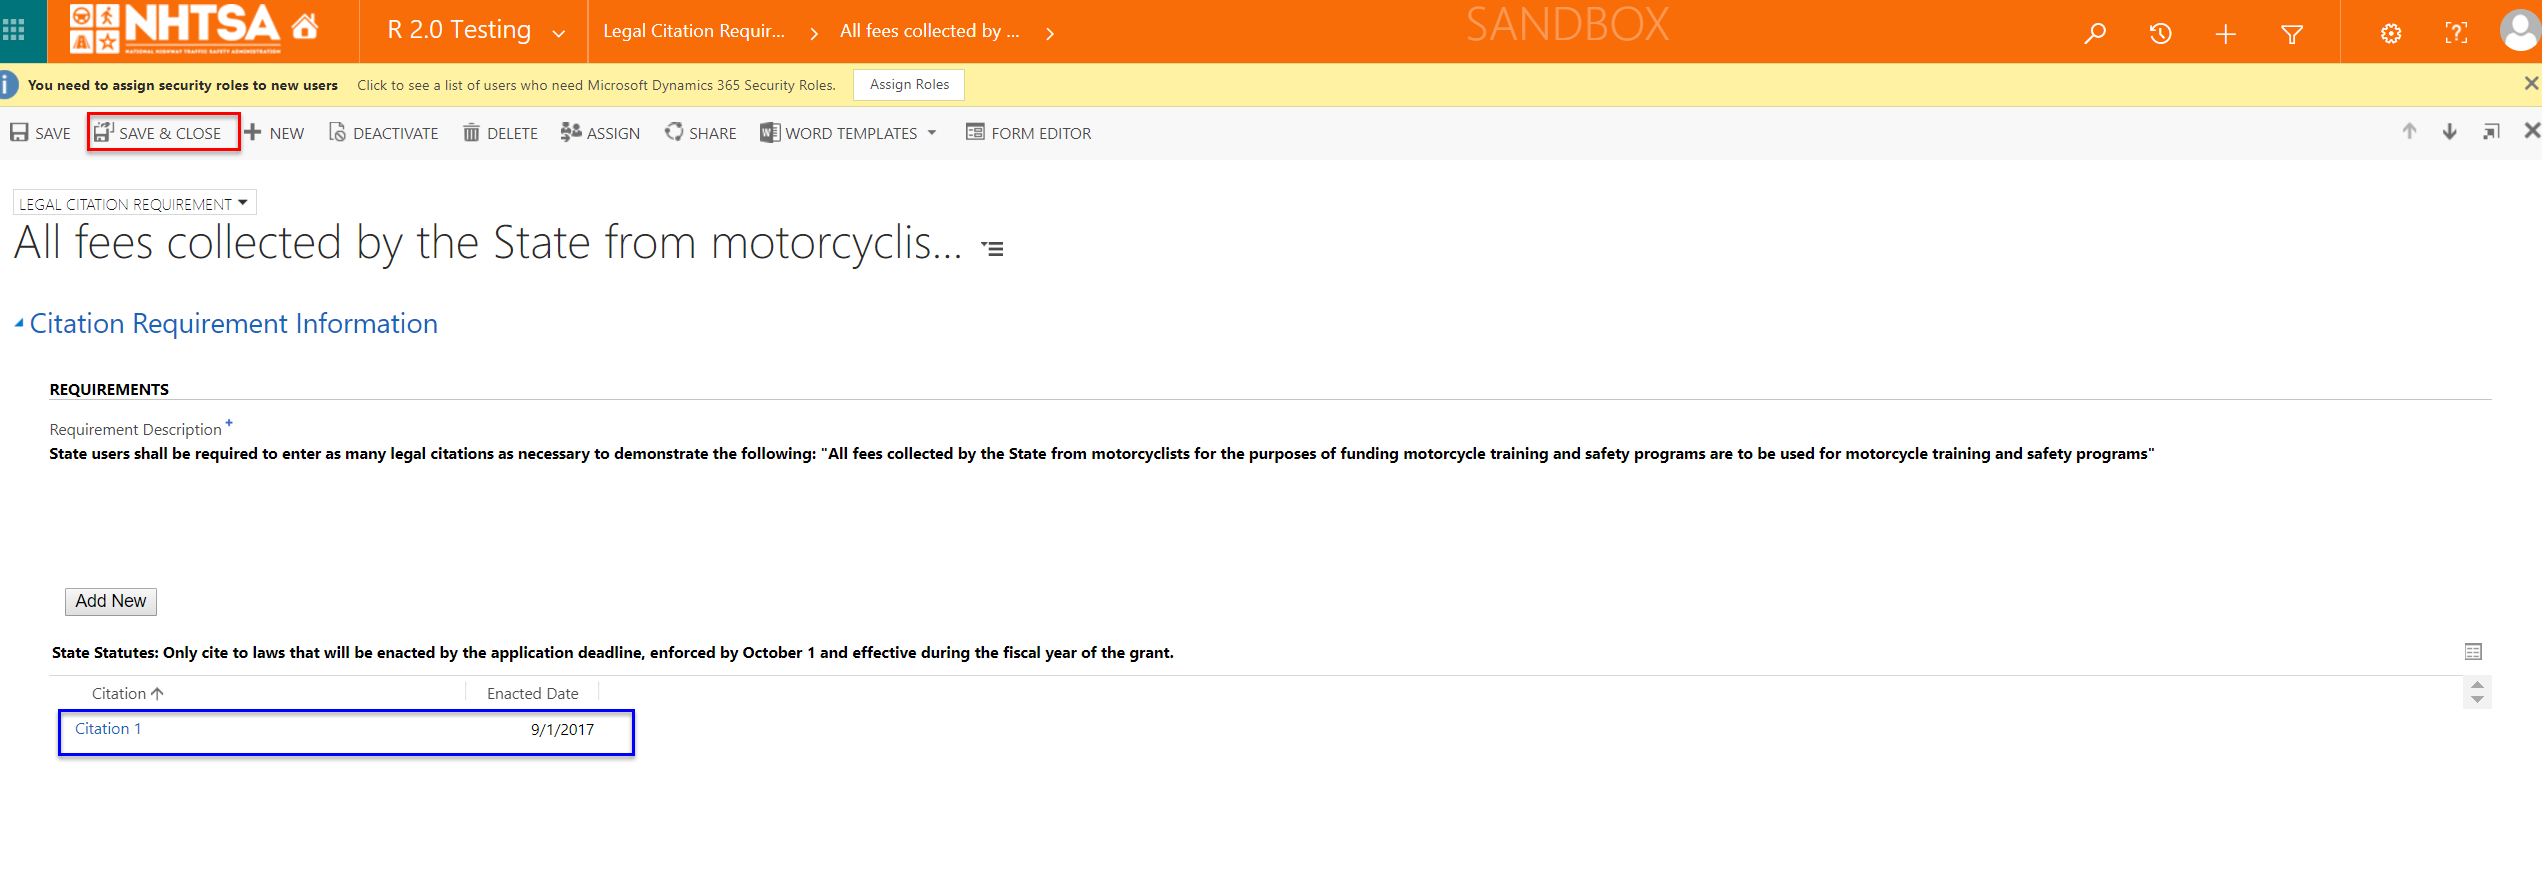
Task: Click the quick create plus icon
Action: pyautogui.click(x=2225, y=35)
